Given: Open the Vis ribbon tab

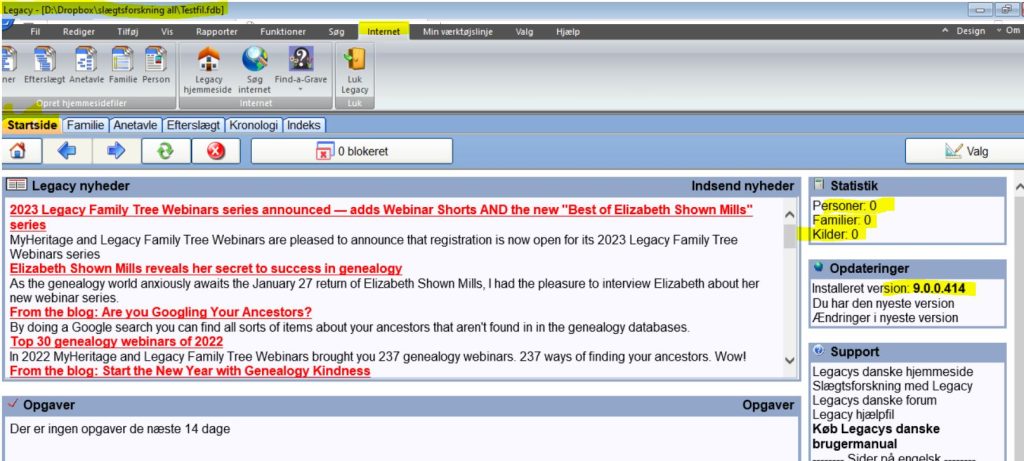Looking at the screenshot, I should [167, 31].
